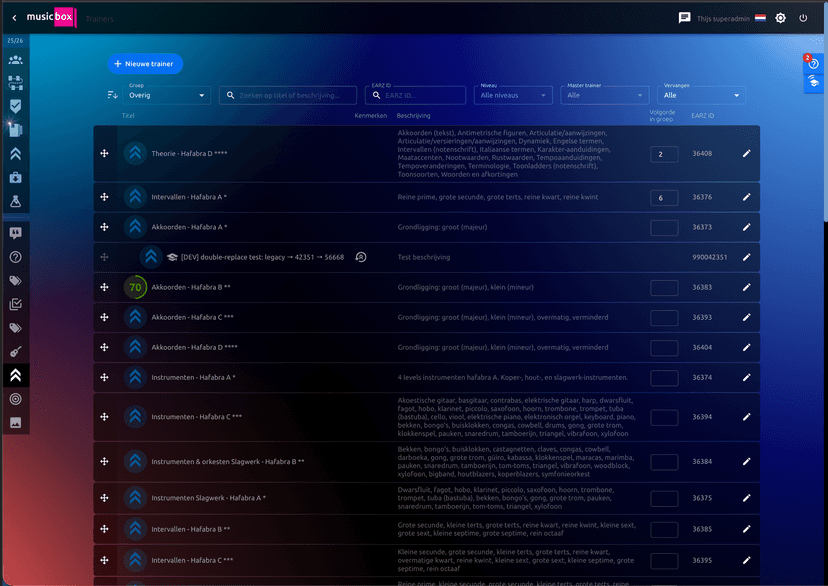Open Thijs superadmin user menu
828x586 pixels.
tap(723, 18)
